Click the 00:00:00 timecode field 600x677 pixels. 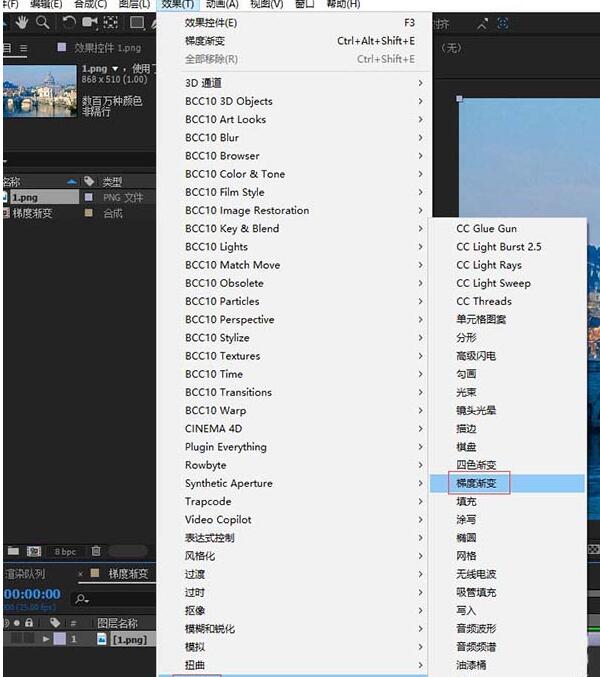click(32, 594)
